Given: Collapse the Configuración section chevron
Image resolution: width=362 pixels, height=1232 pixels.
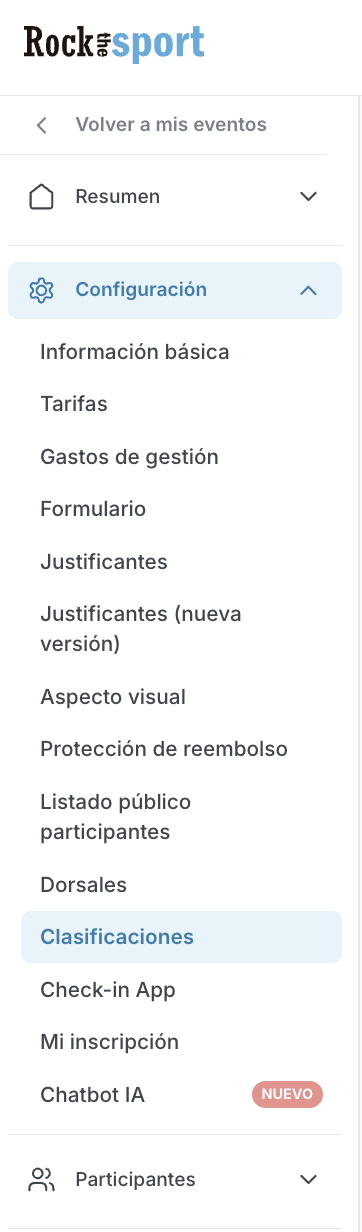Looking at the screenshot, I should tap(308, 290).
